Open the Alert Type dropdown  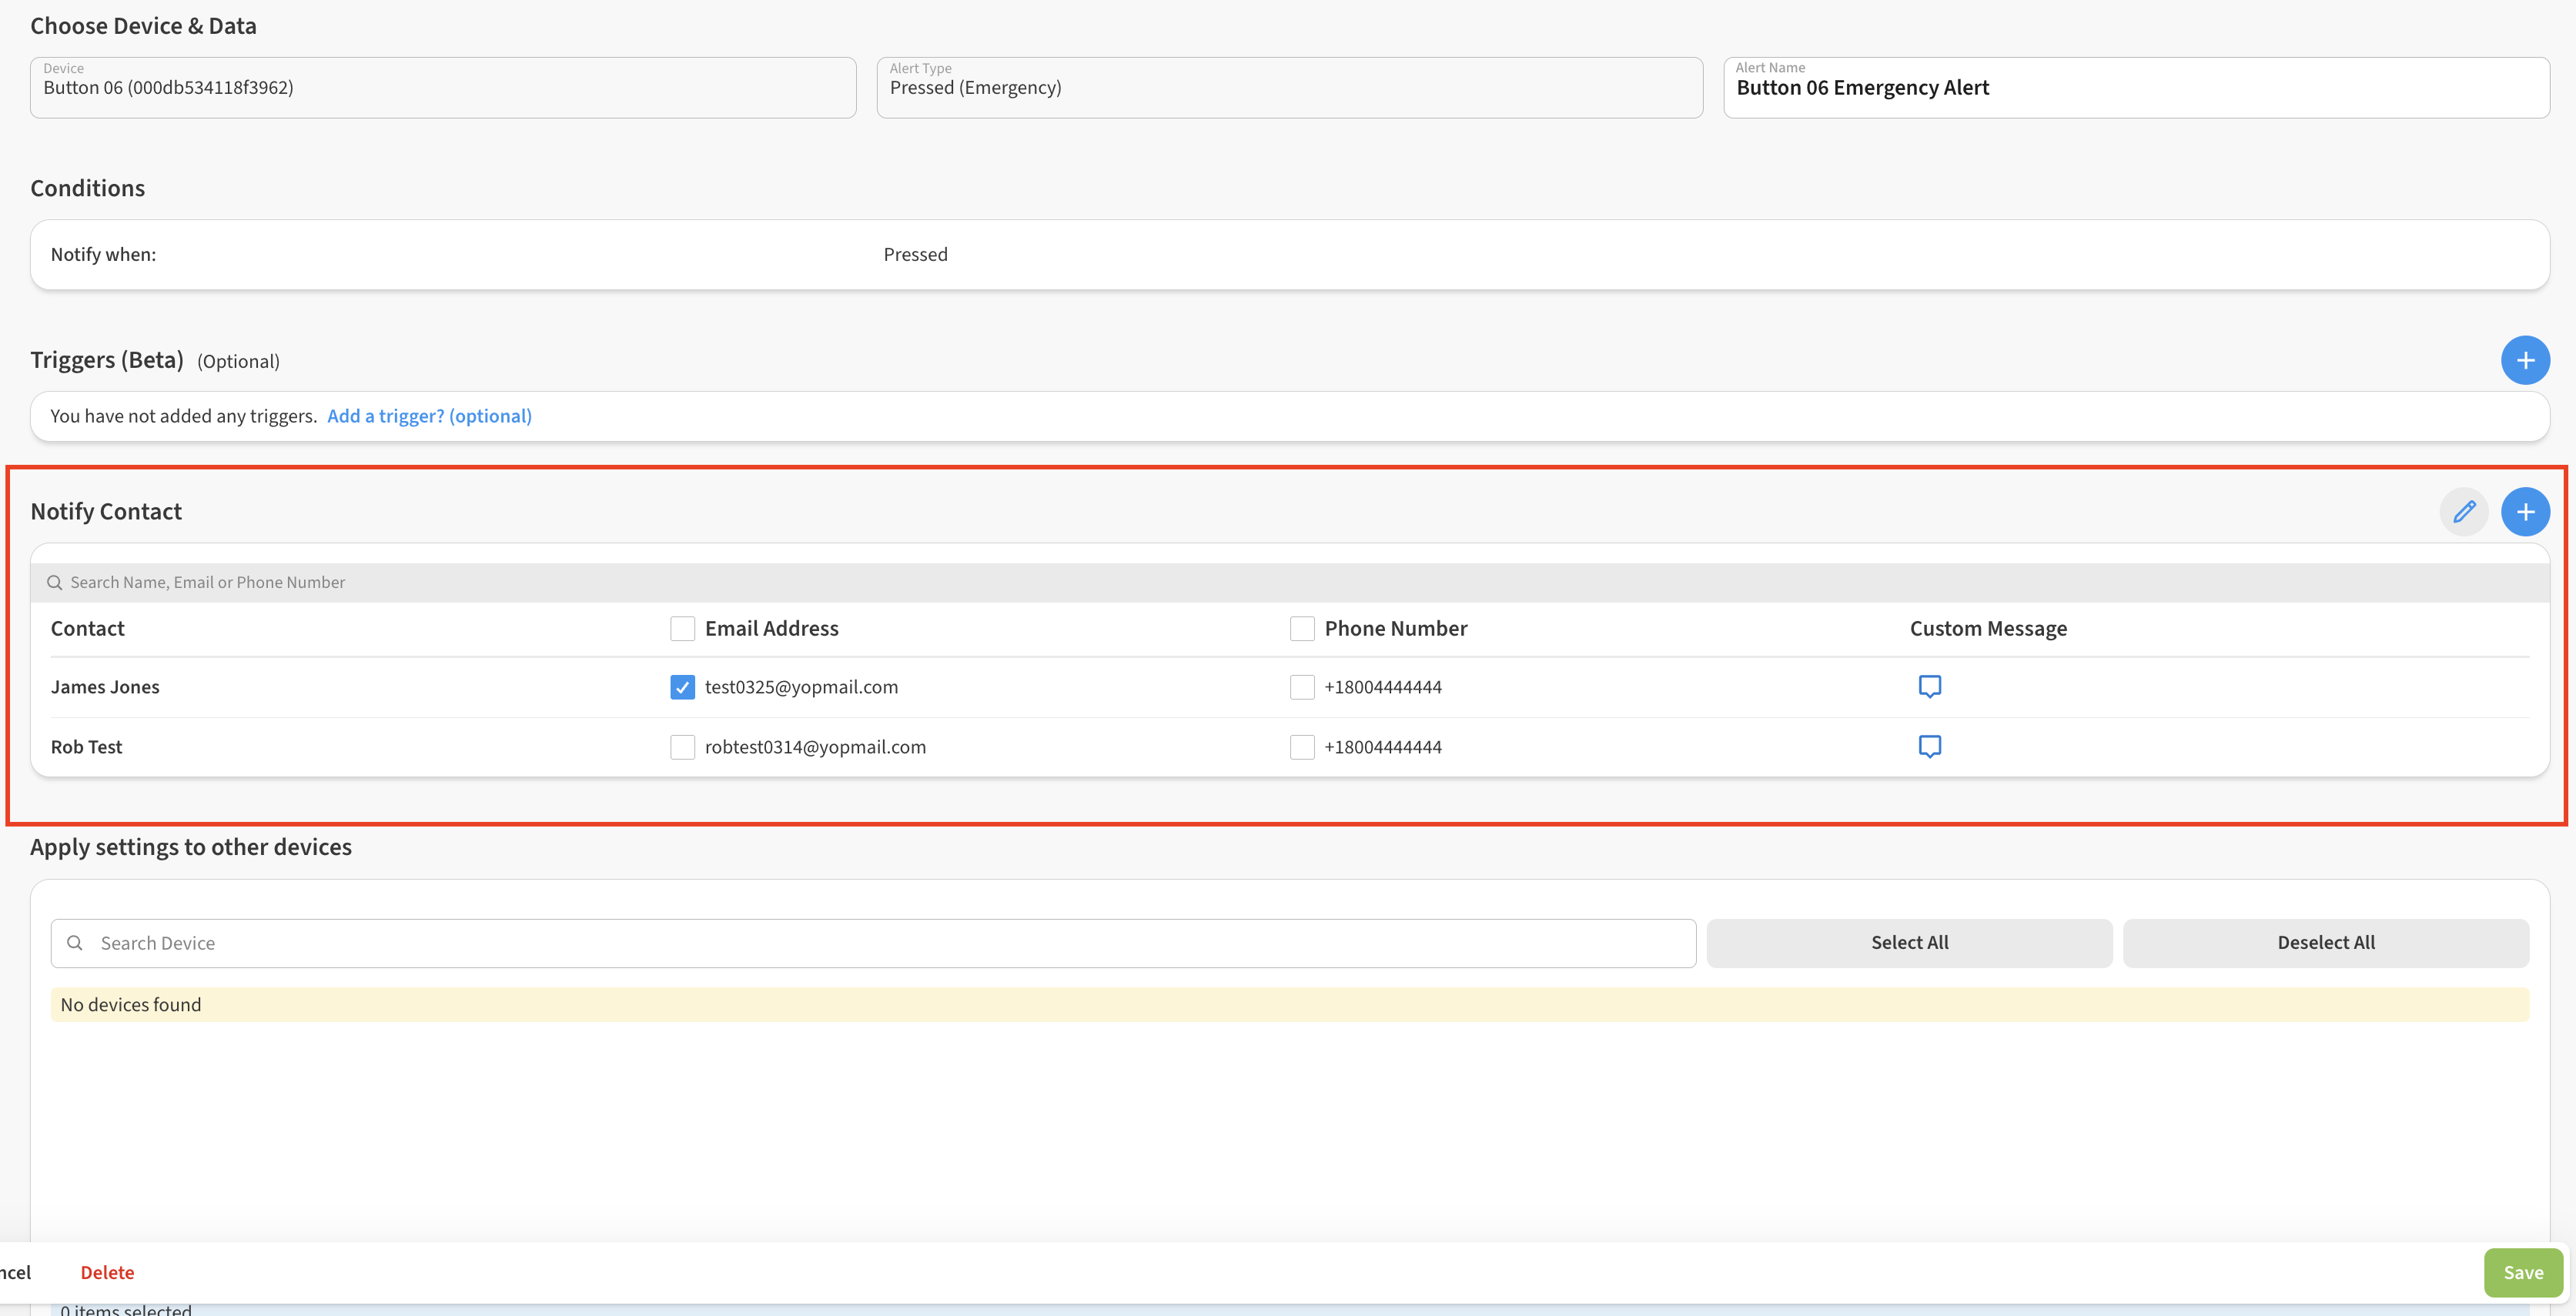(1288, 88)
